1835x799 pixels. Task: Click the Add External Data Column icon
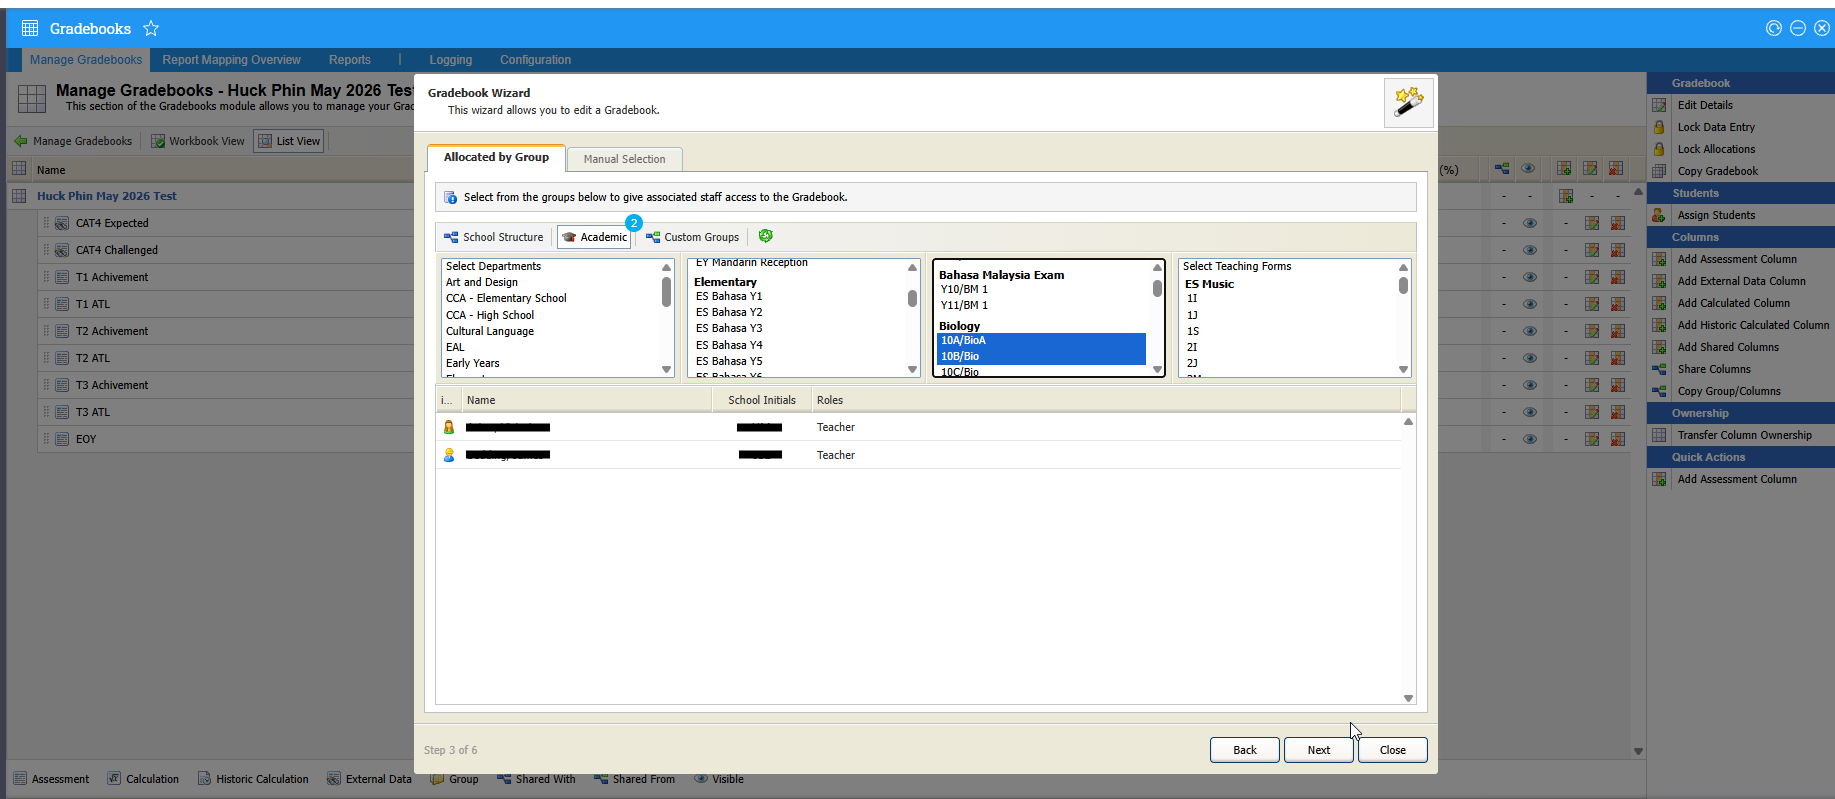1659,281
